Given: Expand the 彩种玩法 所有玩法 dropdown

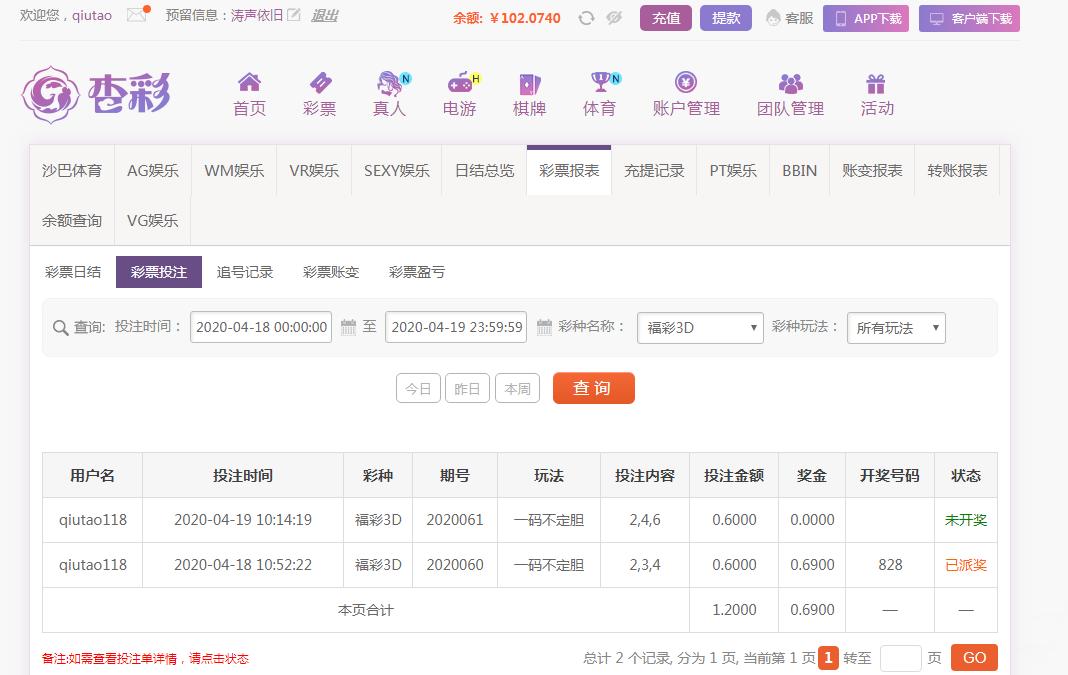Looking at the screenshot, I should (x=896, y=328).
